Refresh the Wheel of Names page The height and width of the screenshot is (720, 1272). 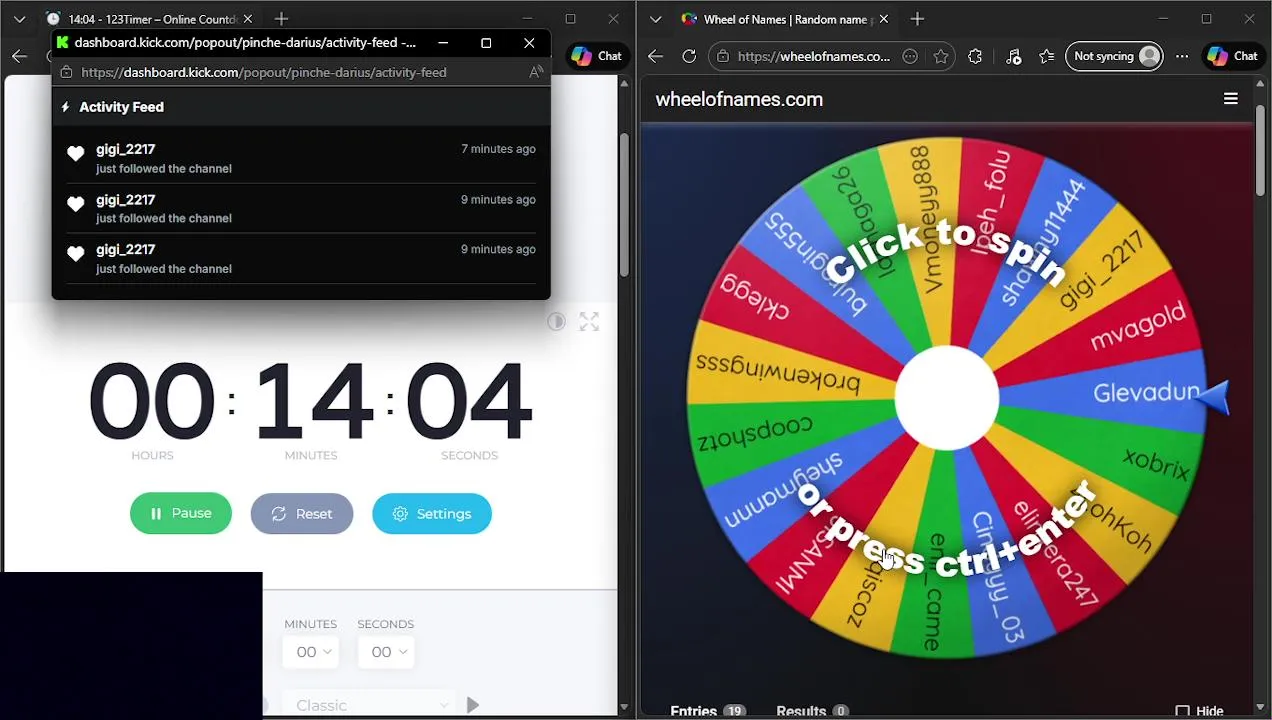pyautogui.click(x=689, y=56)
